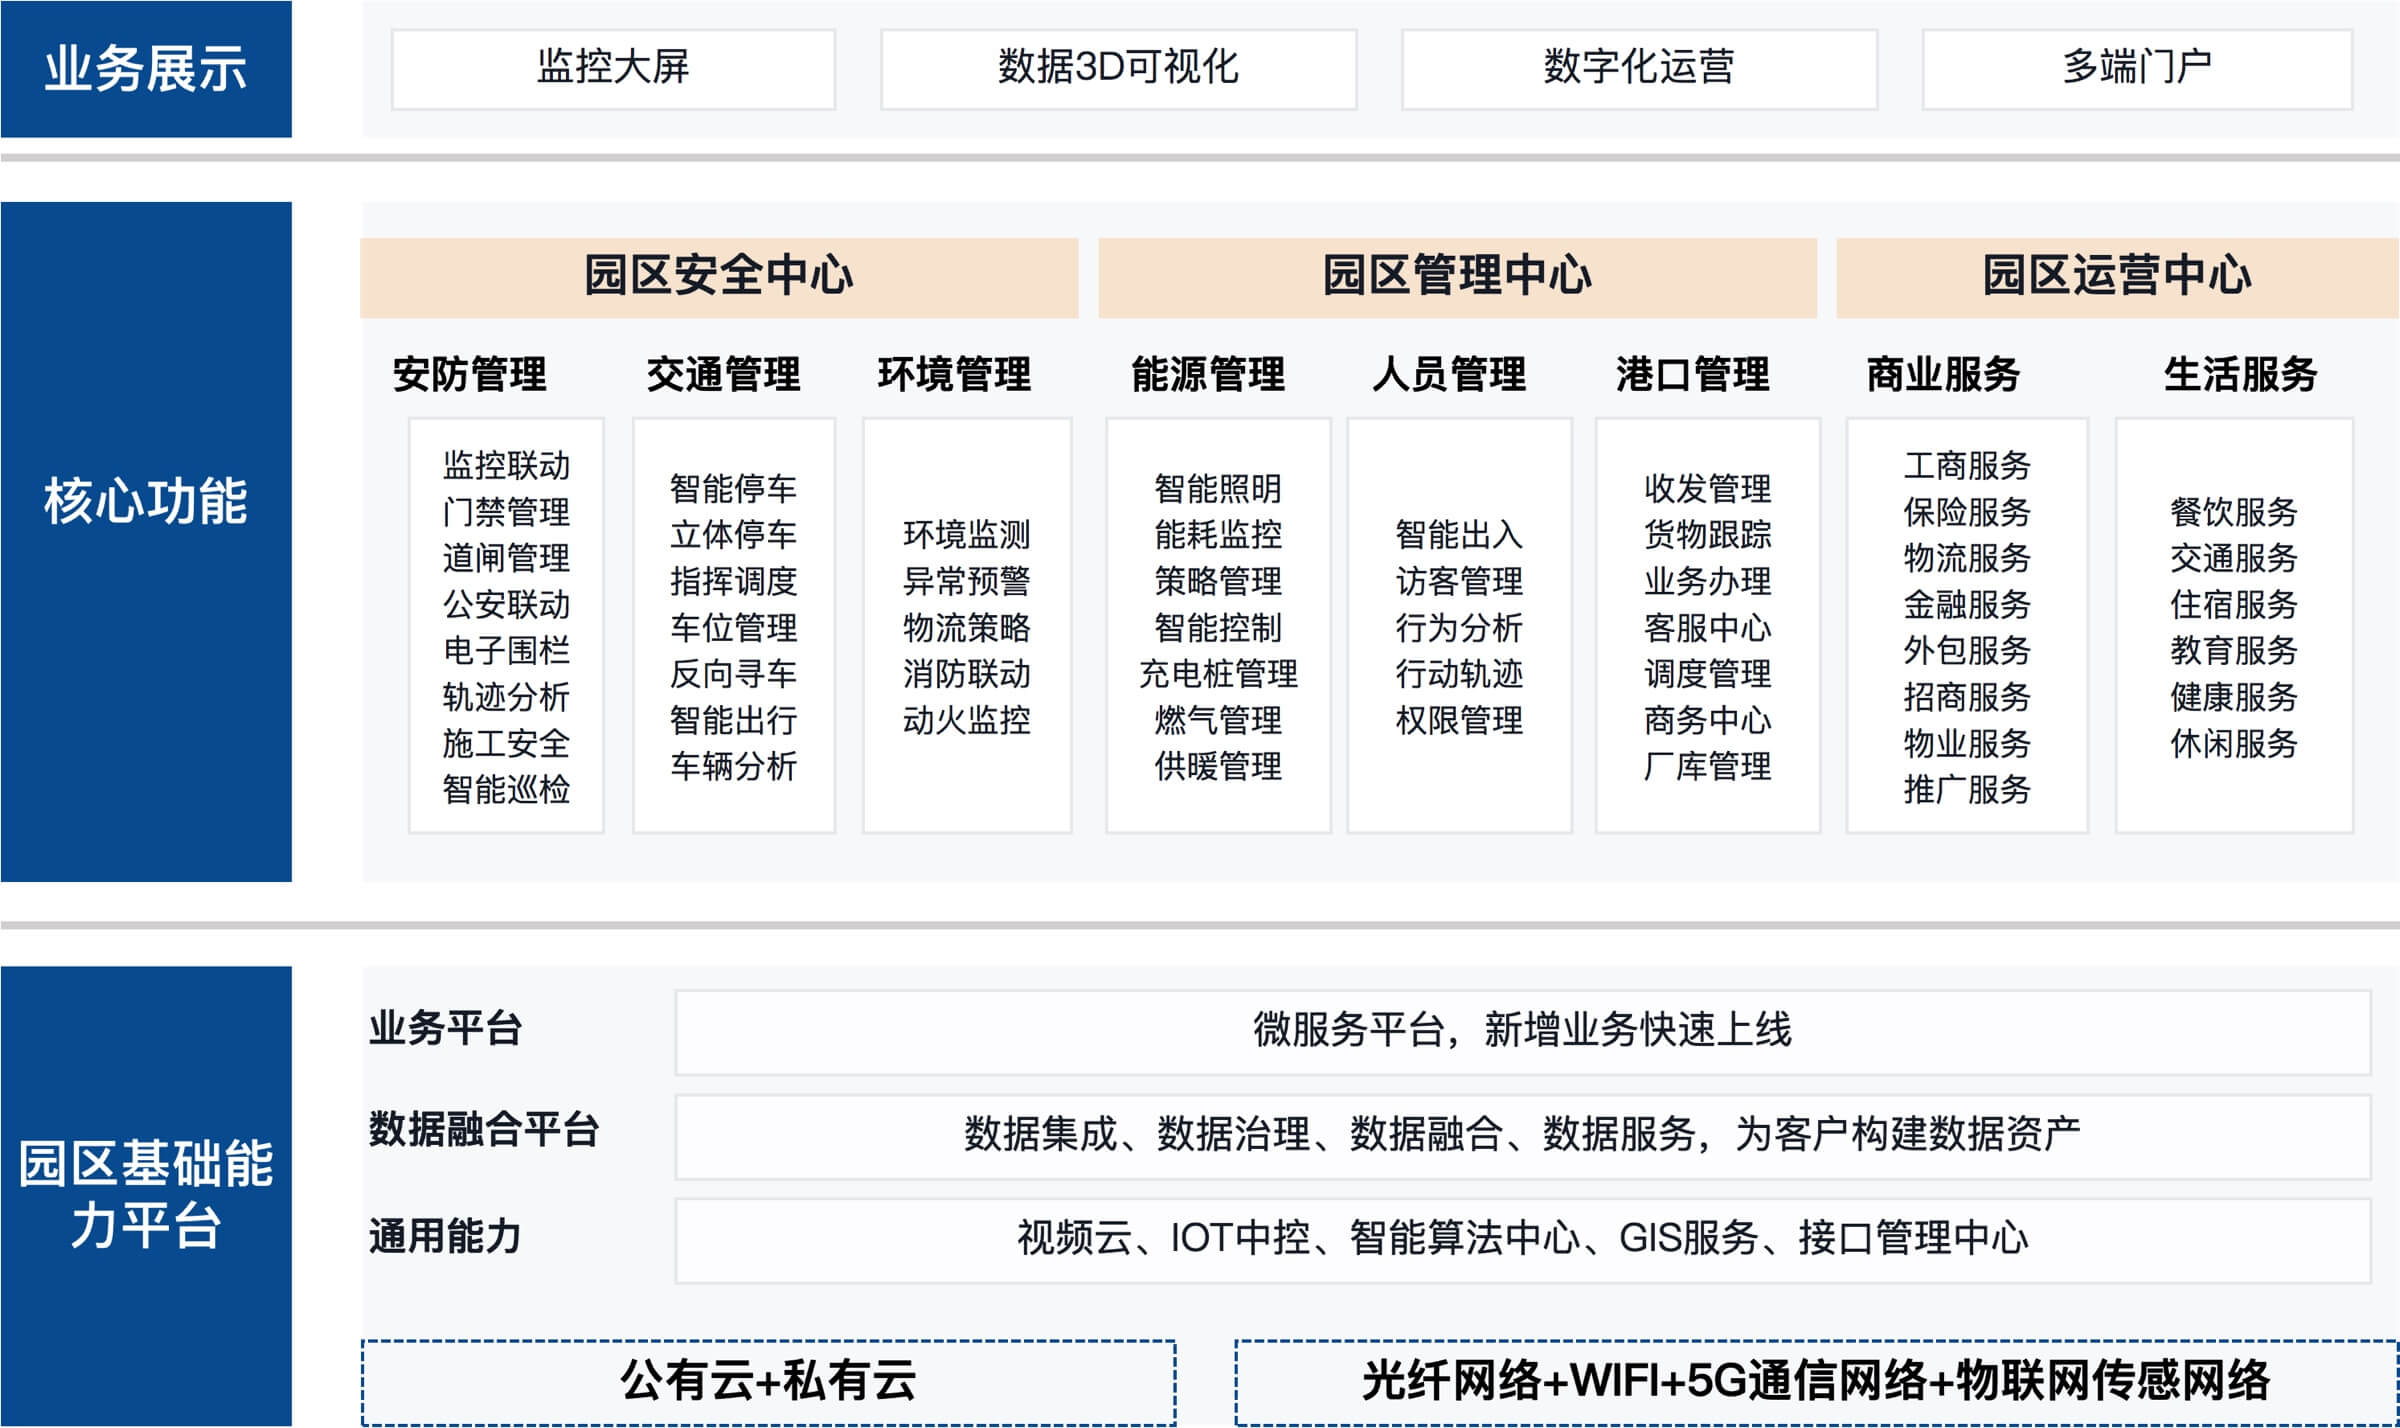Image resolution: width=2400 pixels, height=1428 pixels.
Task: Open the 园区运营中心 header
Action: coord(2117,277)
